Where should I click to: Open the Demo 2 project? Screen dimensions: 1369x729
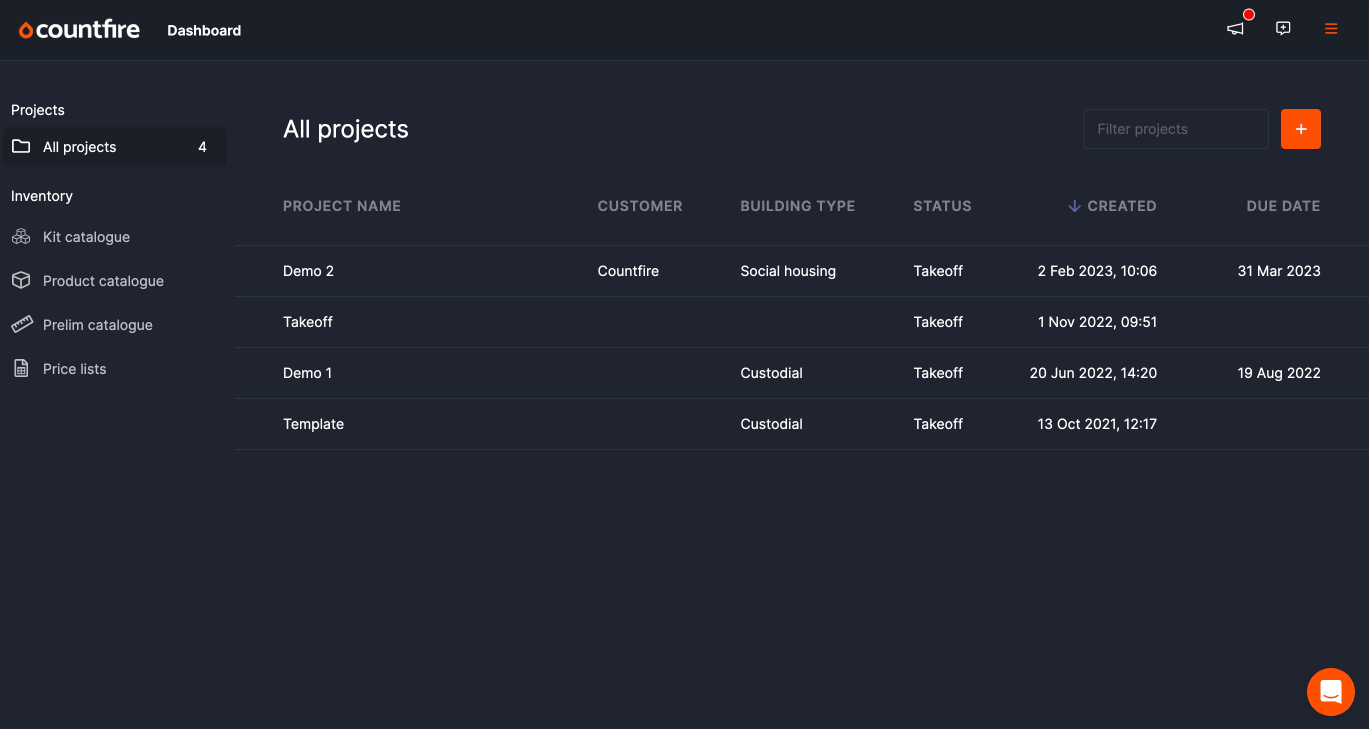[308, 271]
